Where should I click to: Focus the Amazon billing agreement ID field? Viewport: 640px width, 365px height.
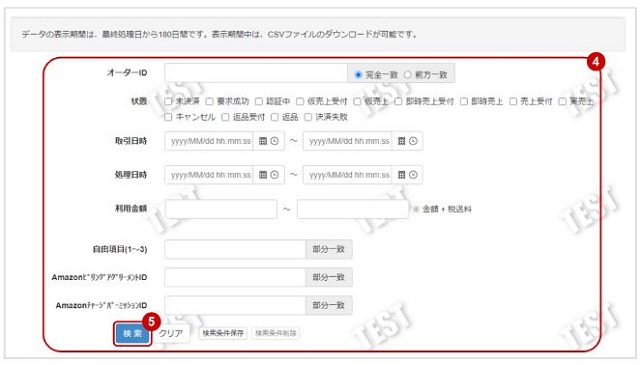235,277
